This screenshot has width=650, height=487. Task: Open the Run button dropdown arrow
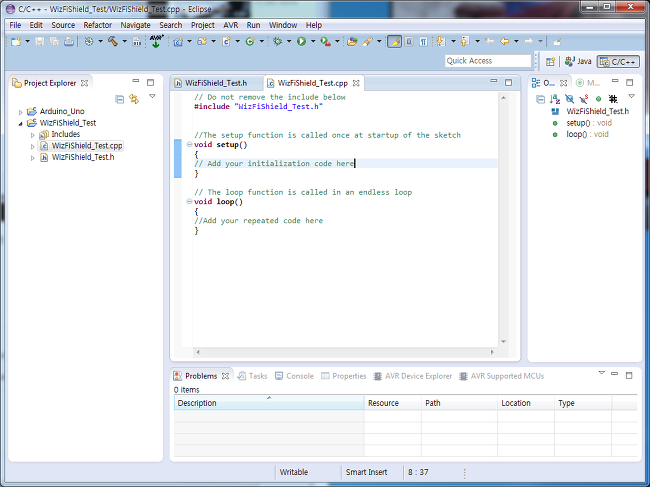point(313,41)
